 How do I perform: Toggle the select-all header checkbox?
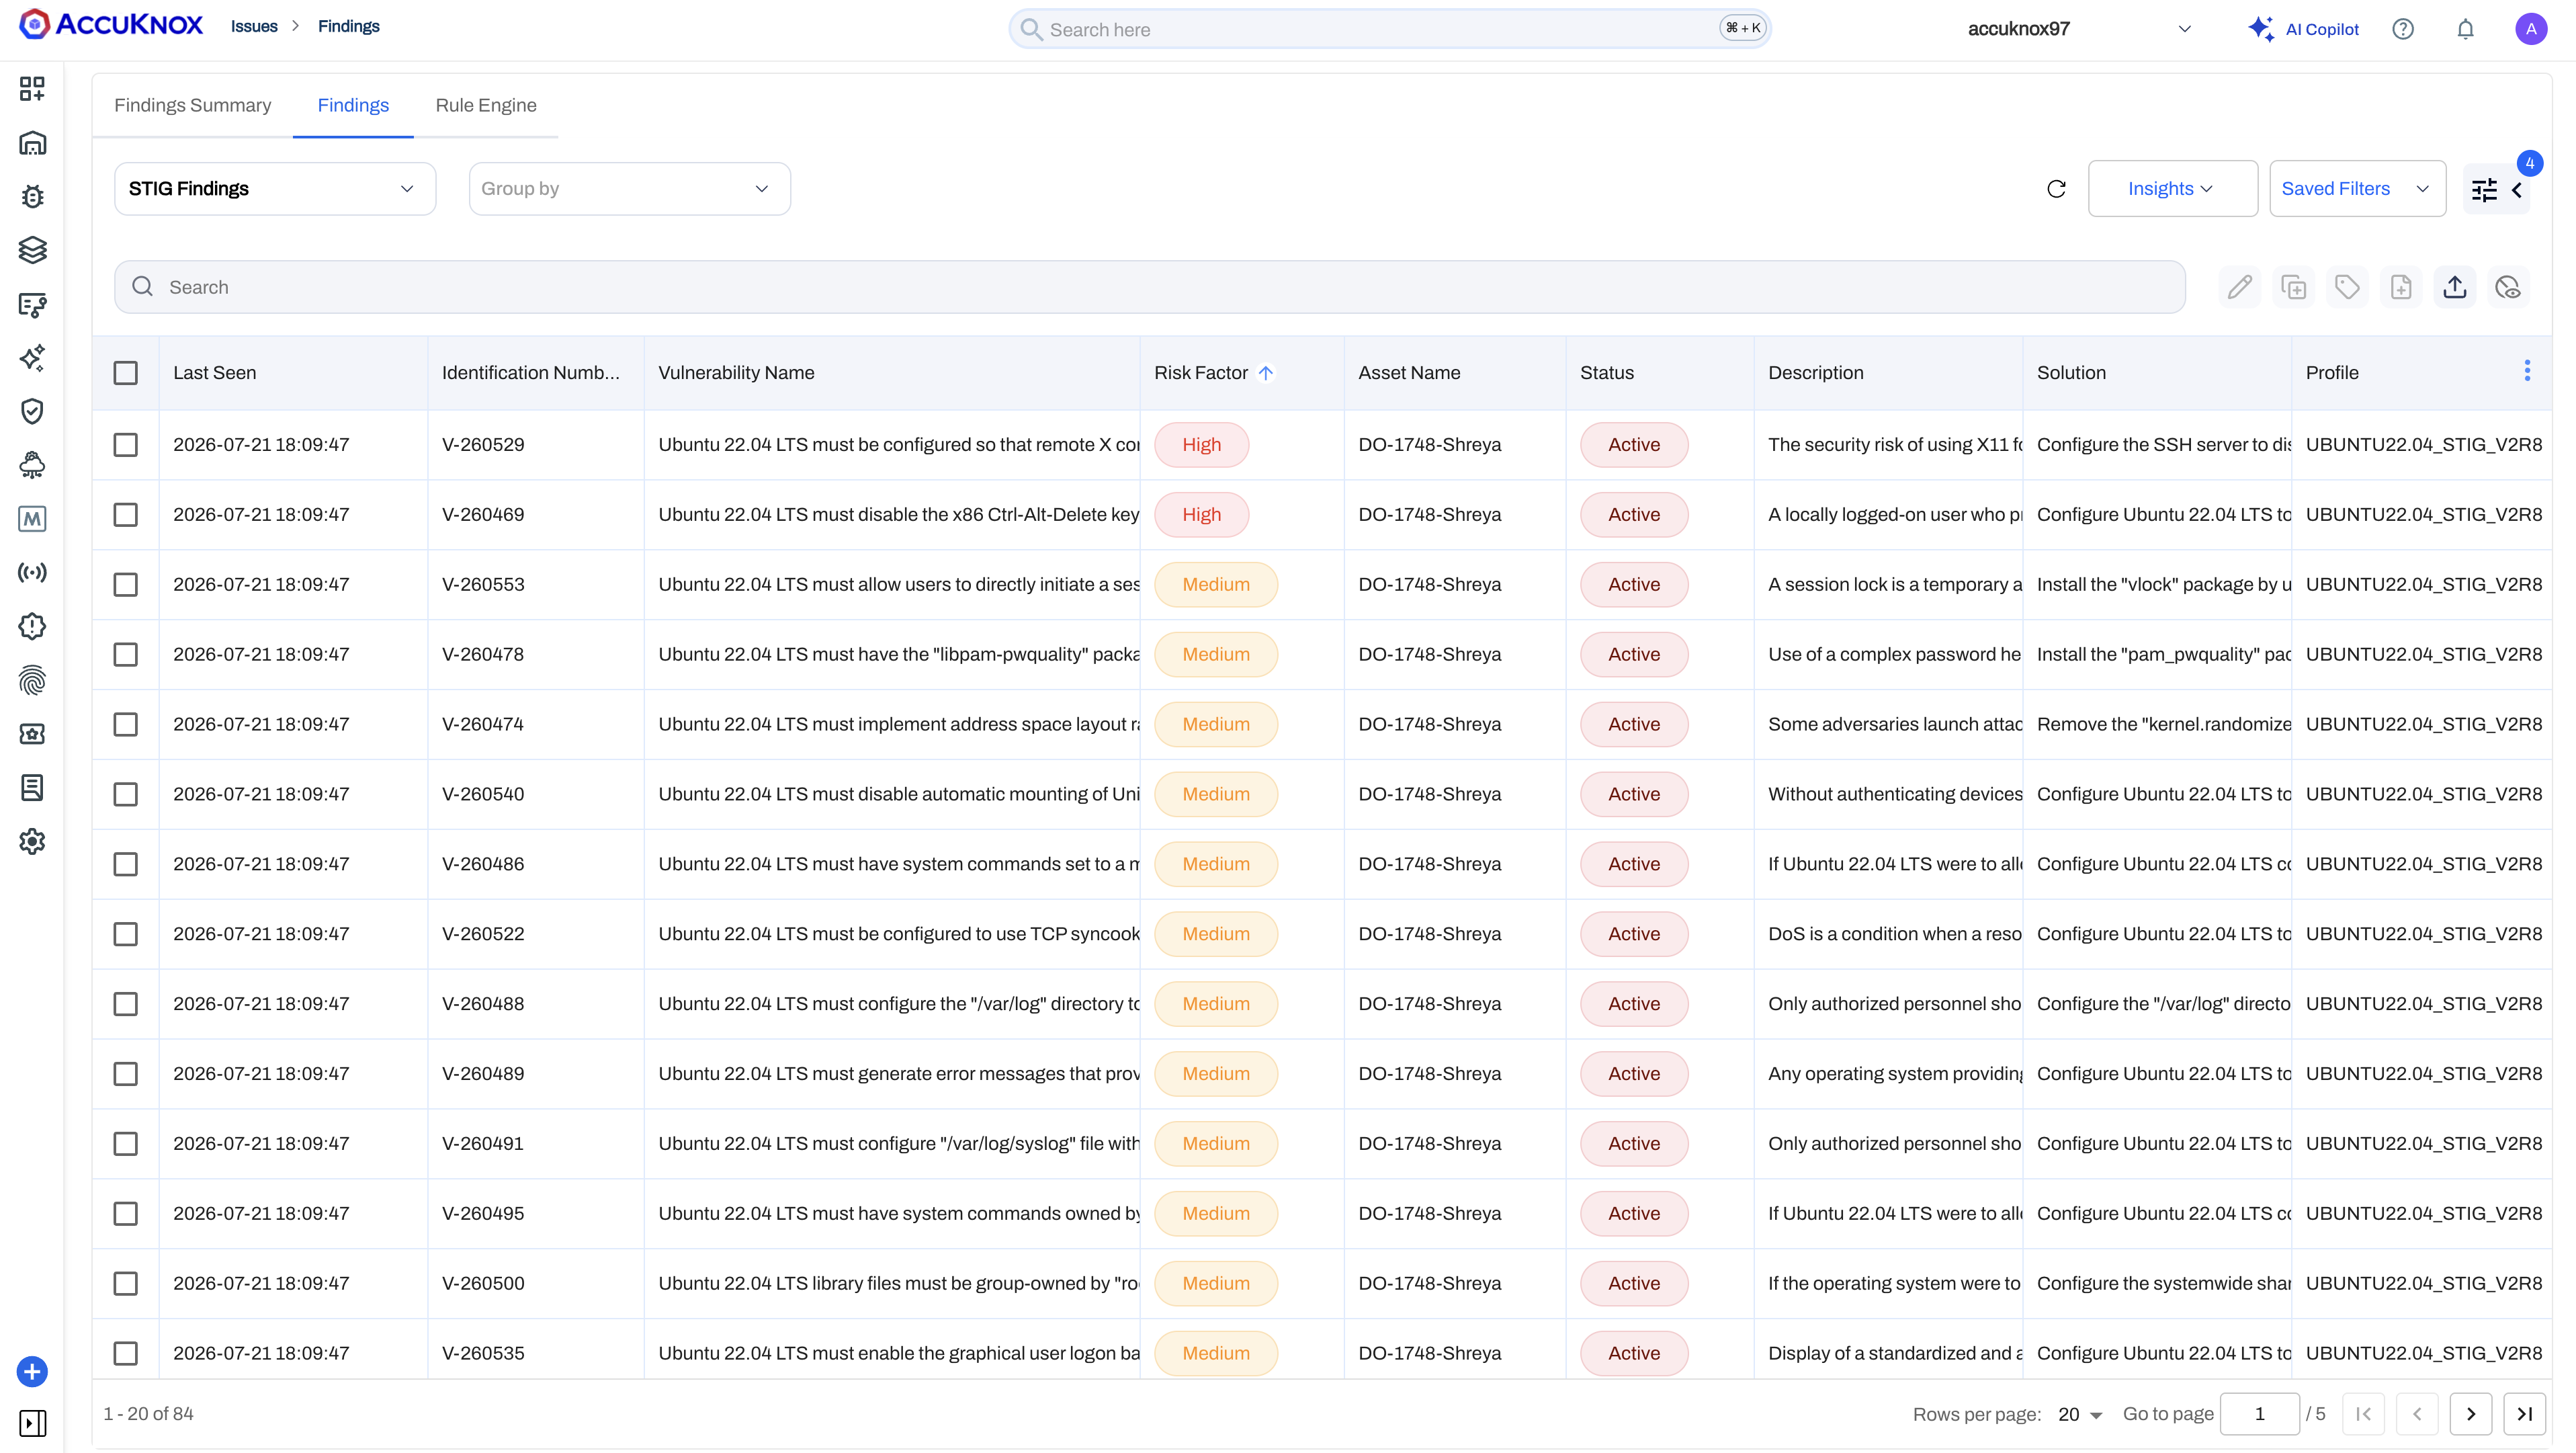pyautogui.click(x=125, y=373)
